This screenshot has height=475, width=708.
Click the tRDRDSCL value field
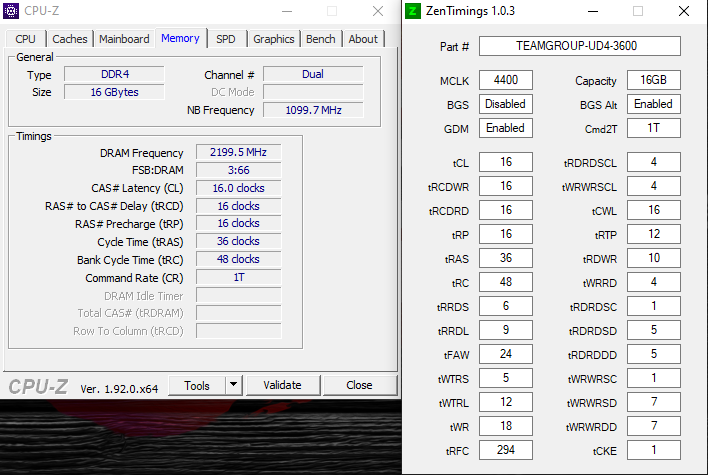[654, 162]
